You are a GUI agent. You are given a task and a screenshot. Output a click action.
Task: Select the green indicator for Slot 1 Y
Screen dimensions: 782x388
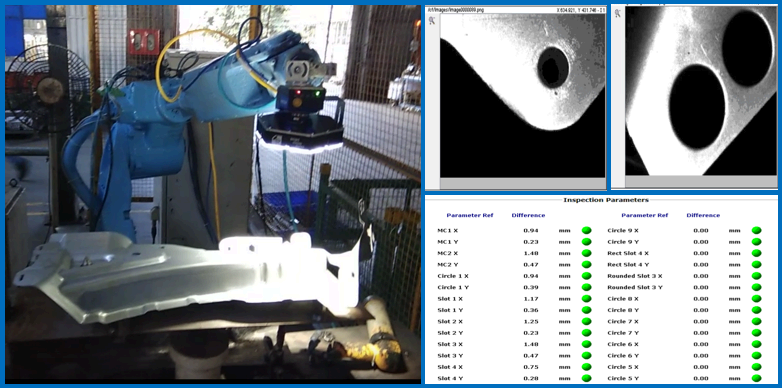tap(586, 310)
